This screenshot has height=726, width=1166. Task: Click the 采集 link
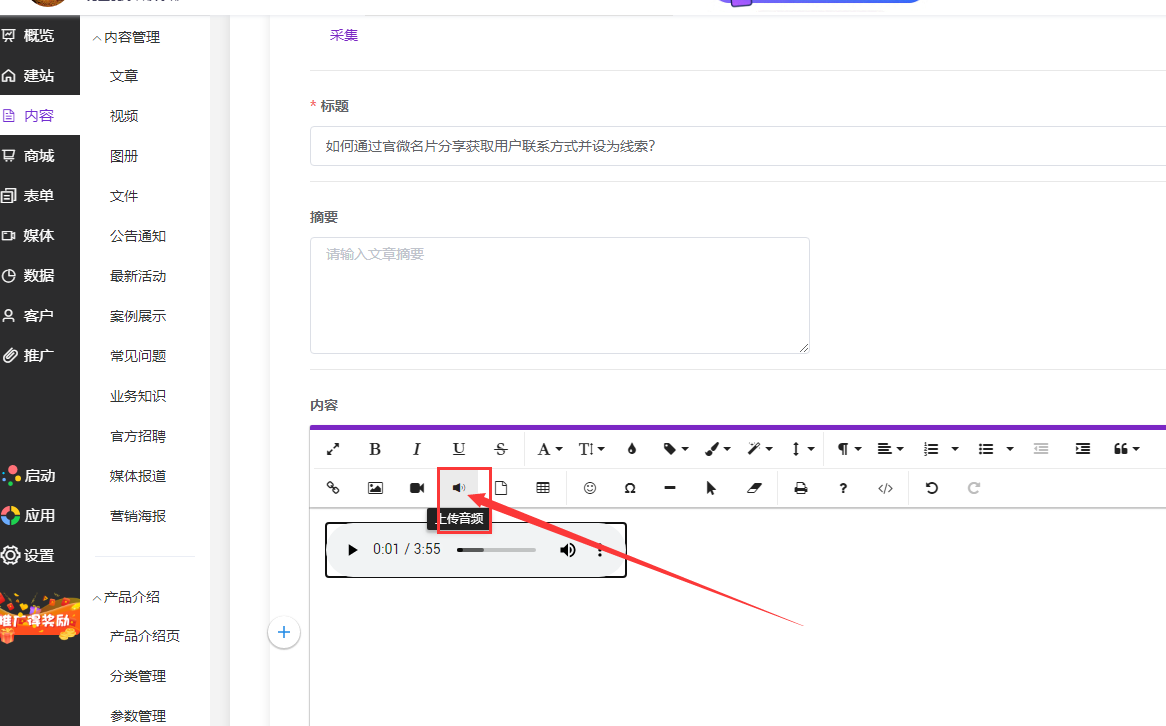(x=344, y=35)
